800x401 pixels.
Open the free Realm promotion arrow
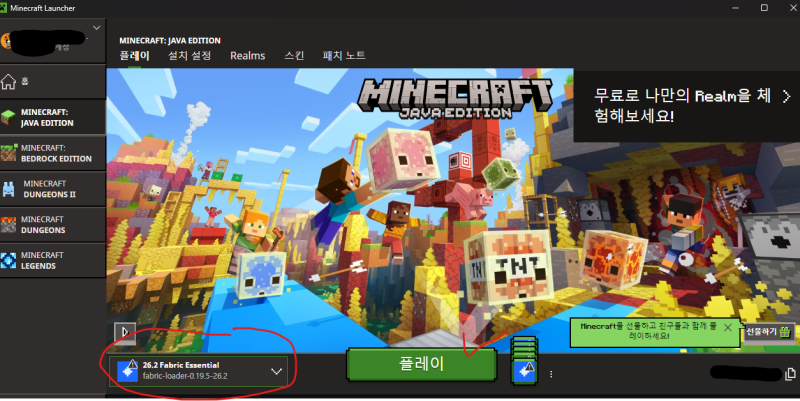786,96
